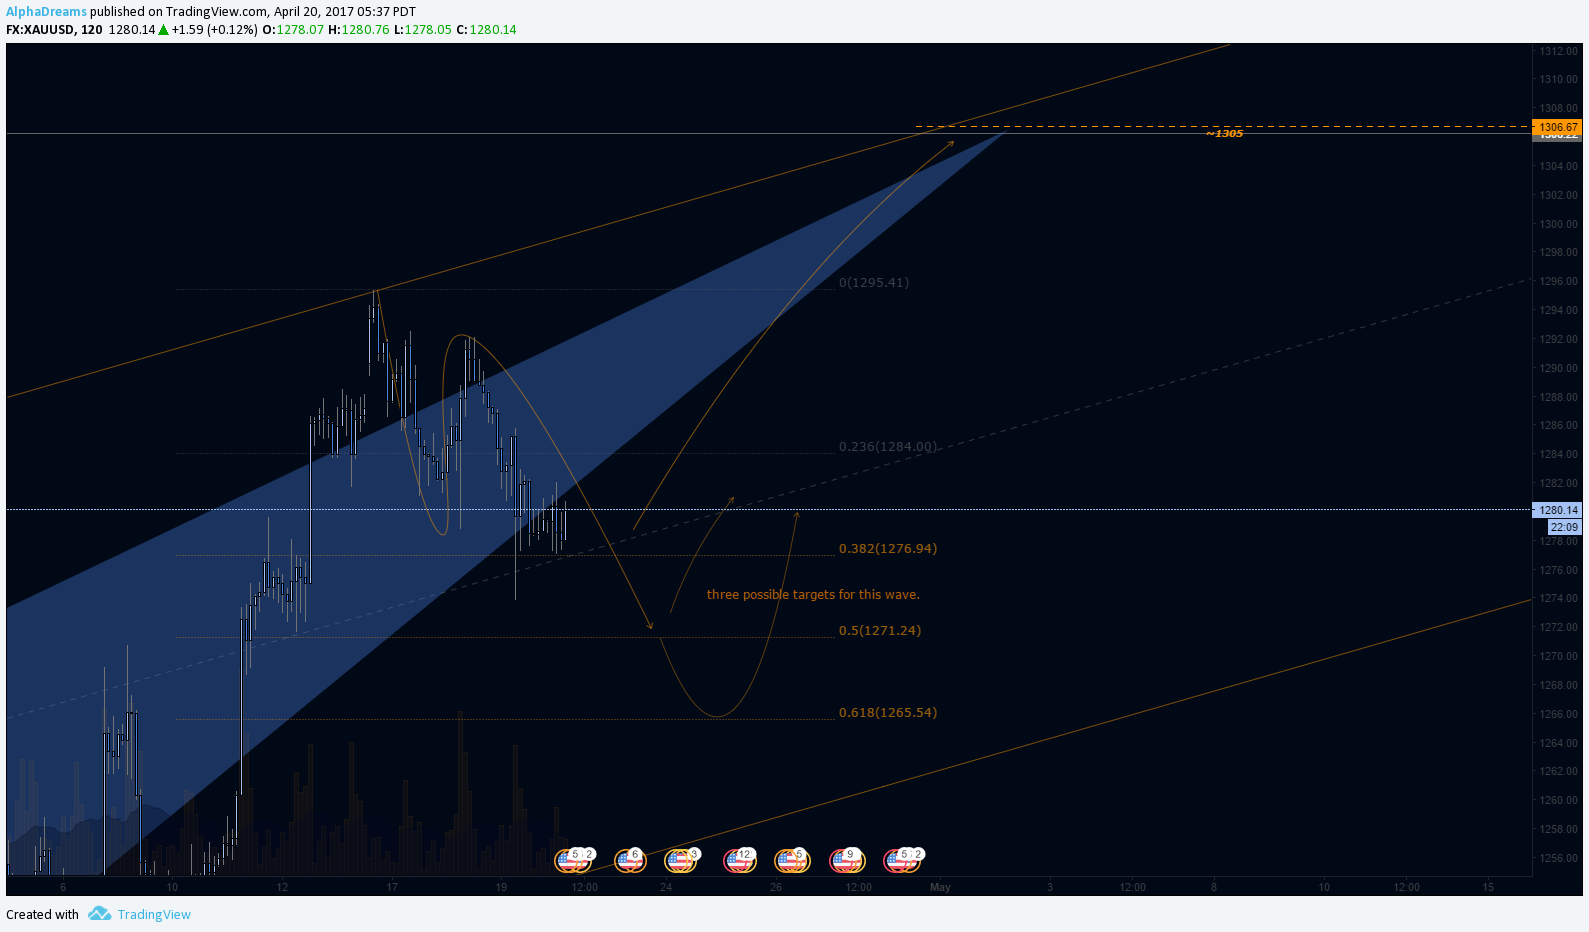Select the 'three possible targets for this wave.' note
Screen dimensions: 1589x932
[x=813, y=594]
